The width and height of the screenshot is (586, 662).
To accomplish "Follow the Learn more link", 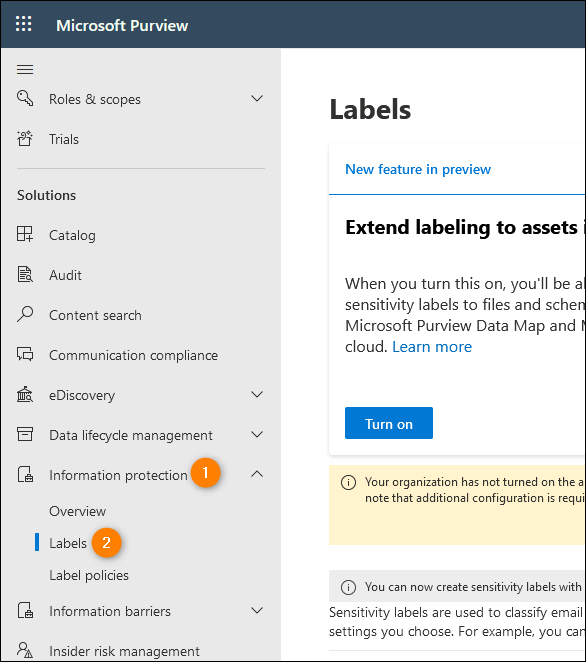I will click(432, 347).
